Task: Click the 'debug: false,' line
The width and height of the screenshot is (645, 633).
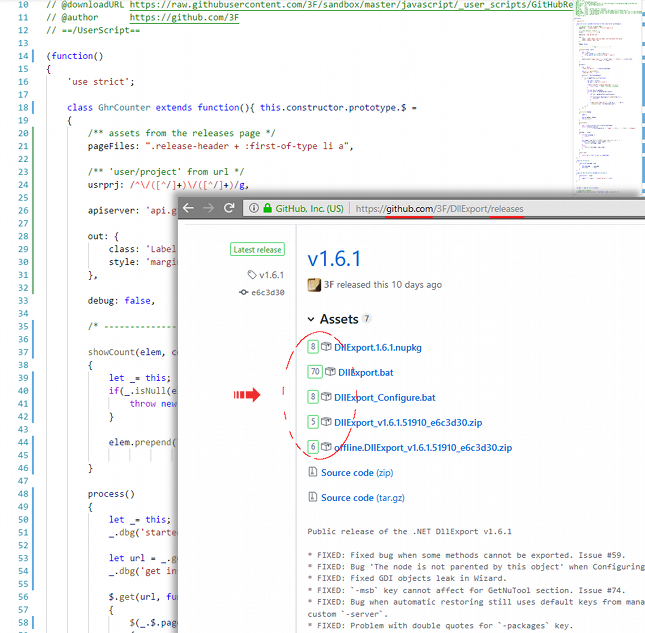Action: pyautogui.click(x=121, y=301)
